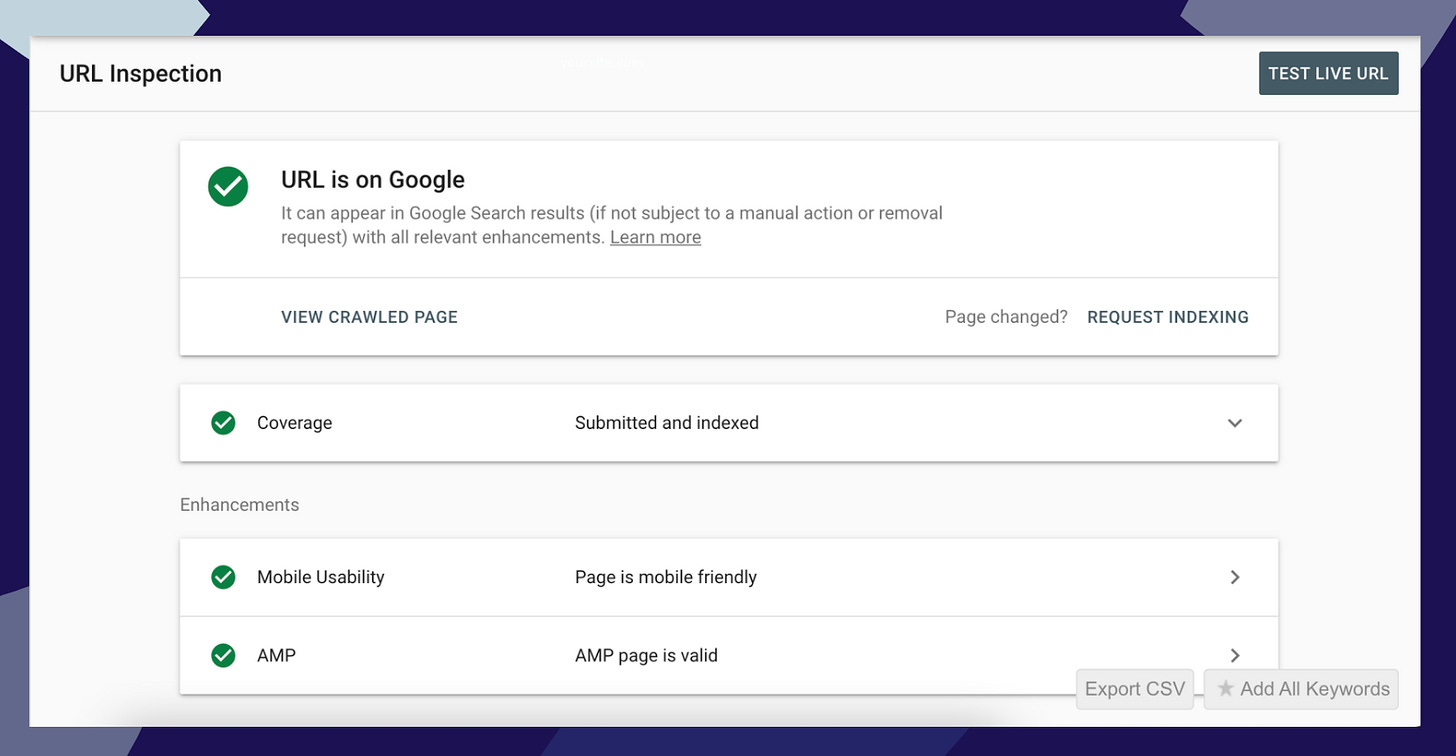The image size is (1456, 756).
Task: Click Add All Keywords button
Action: [x=1301, y=689]
